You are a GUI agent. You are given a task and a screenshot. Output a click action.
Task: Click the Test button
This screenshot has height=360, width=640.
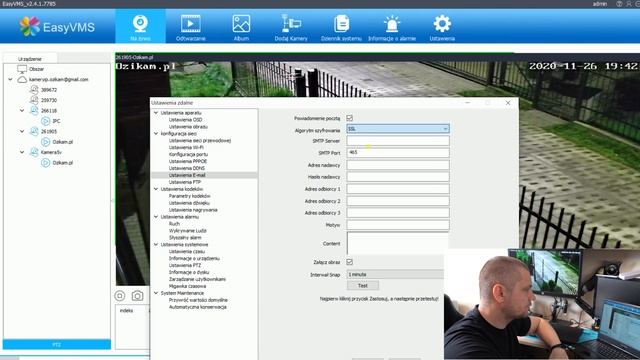[x=363, y=286]
